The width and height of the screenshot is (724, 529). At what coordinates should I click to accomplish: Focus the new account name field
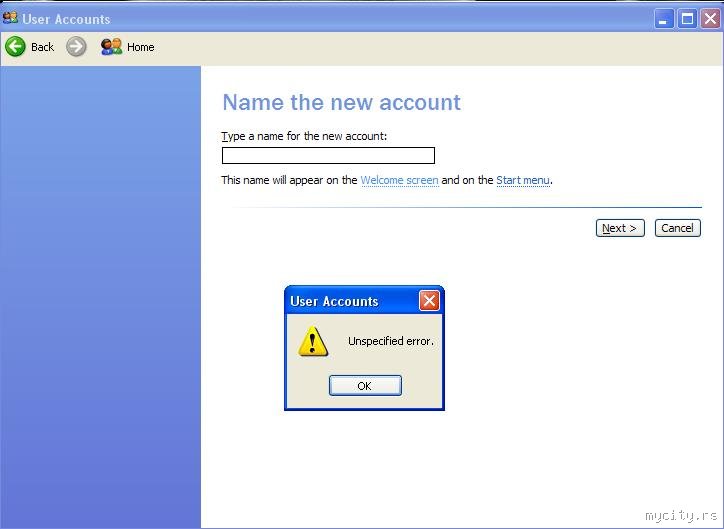(328, 156)
